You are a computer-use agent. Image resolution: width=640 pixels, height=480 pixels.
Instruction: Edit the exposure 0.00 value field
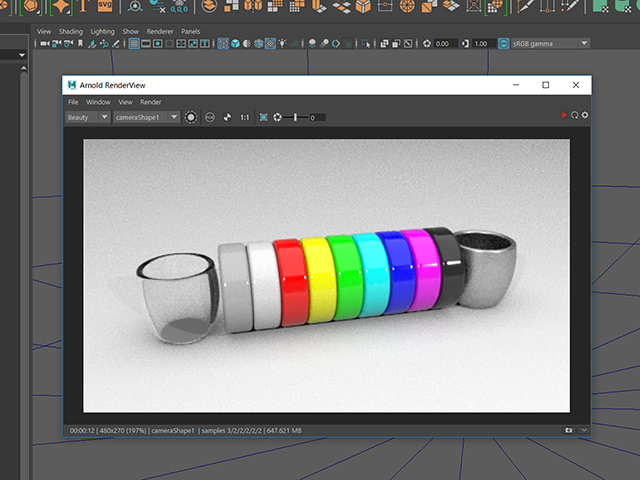pos(445,44)
